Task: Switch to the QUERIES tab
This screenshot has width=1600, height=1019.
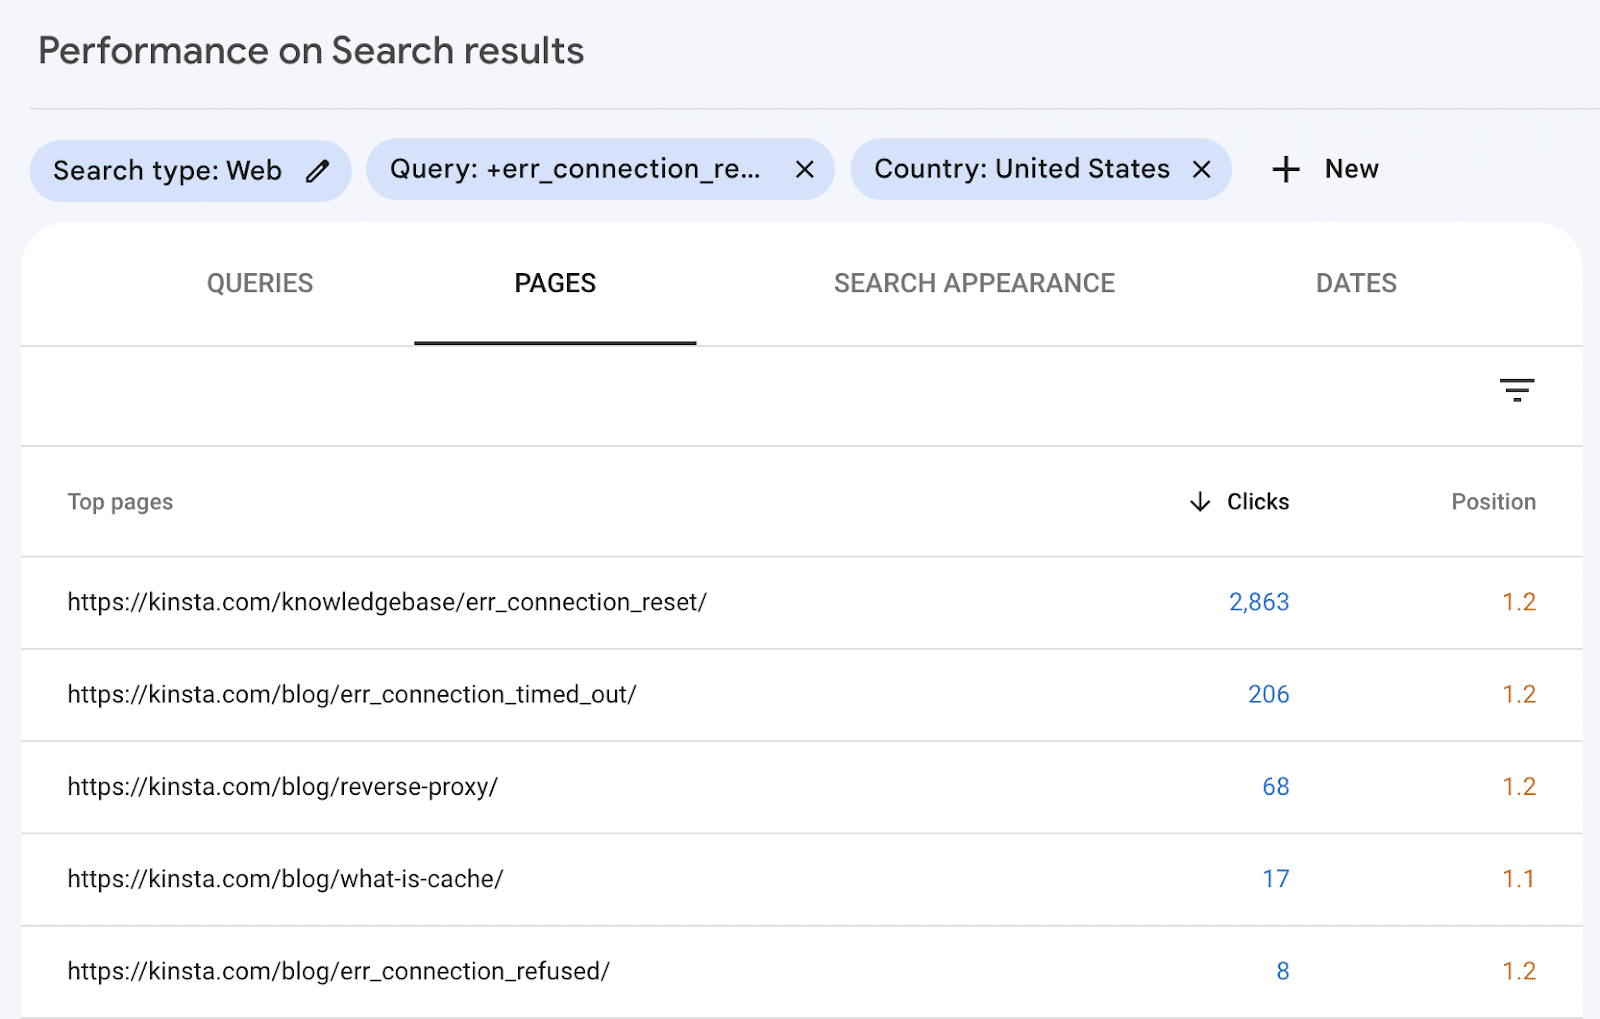Action: (x=259, y=283)
